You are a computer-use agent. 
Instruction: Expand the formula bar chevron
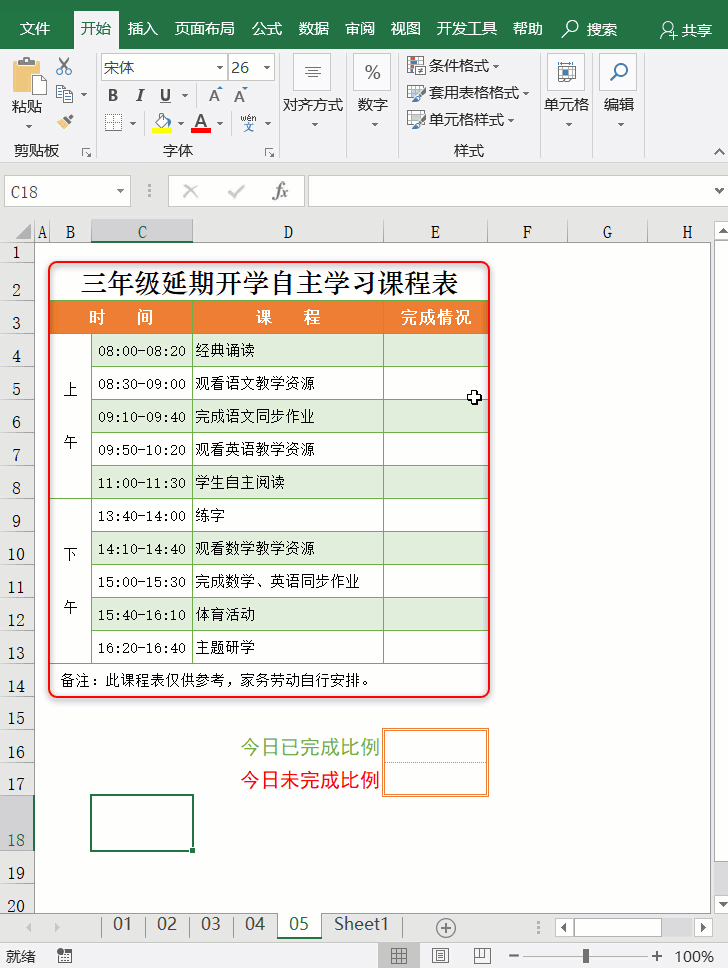(719, 191)
